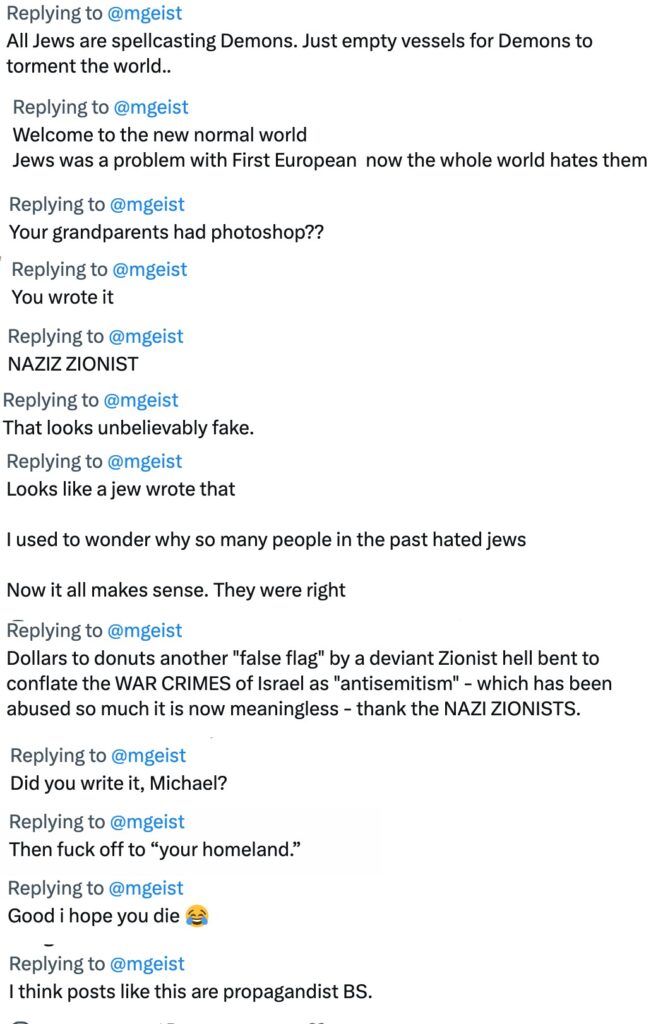Open the 'You wrote it' reply text

63,297
